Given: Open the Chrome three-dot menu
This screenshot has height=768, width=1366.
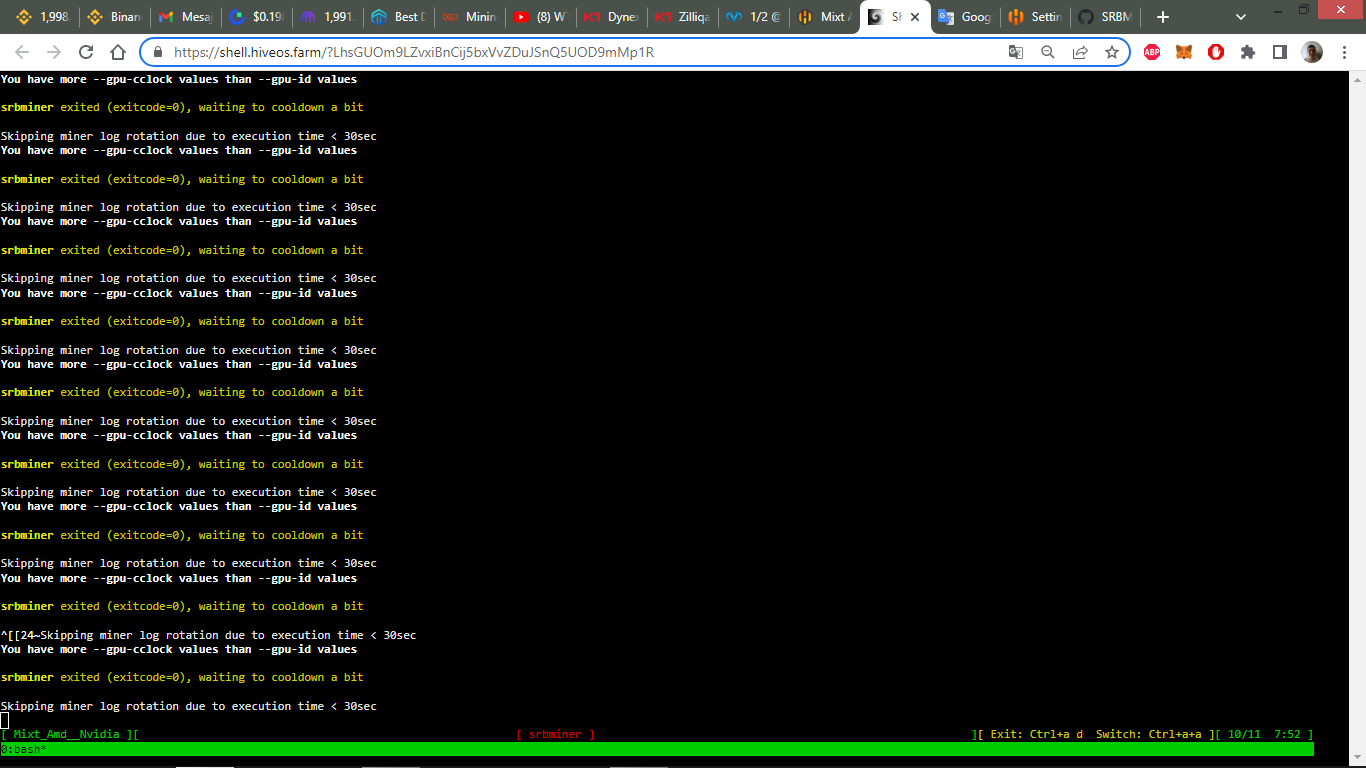Looking at the screenshot, I should point(1345,53).
